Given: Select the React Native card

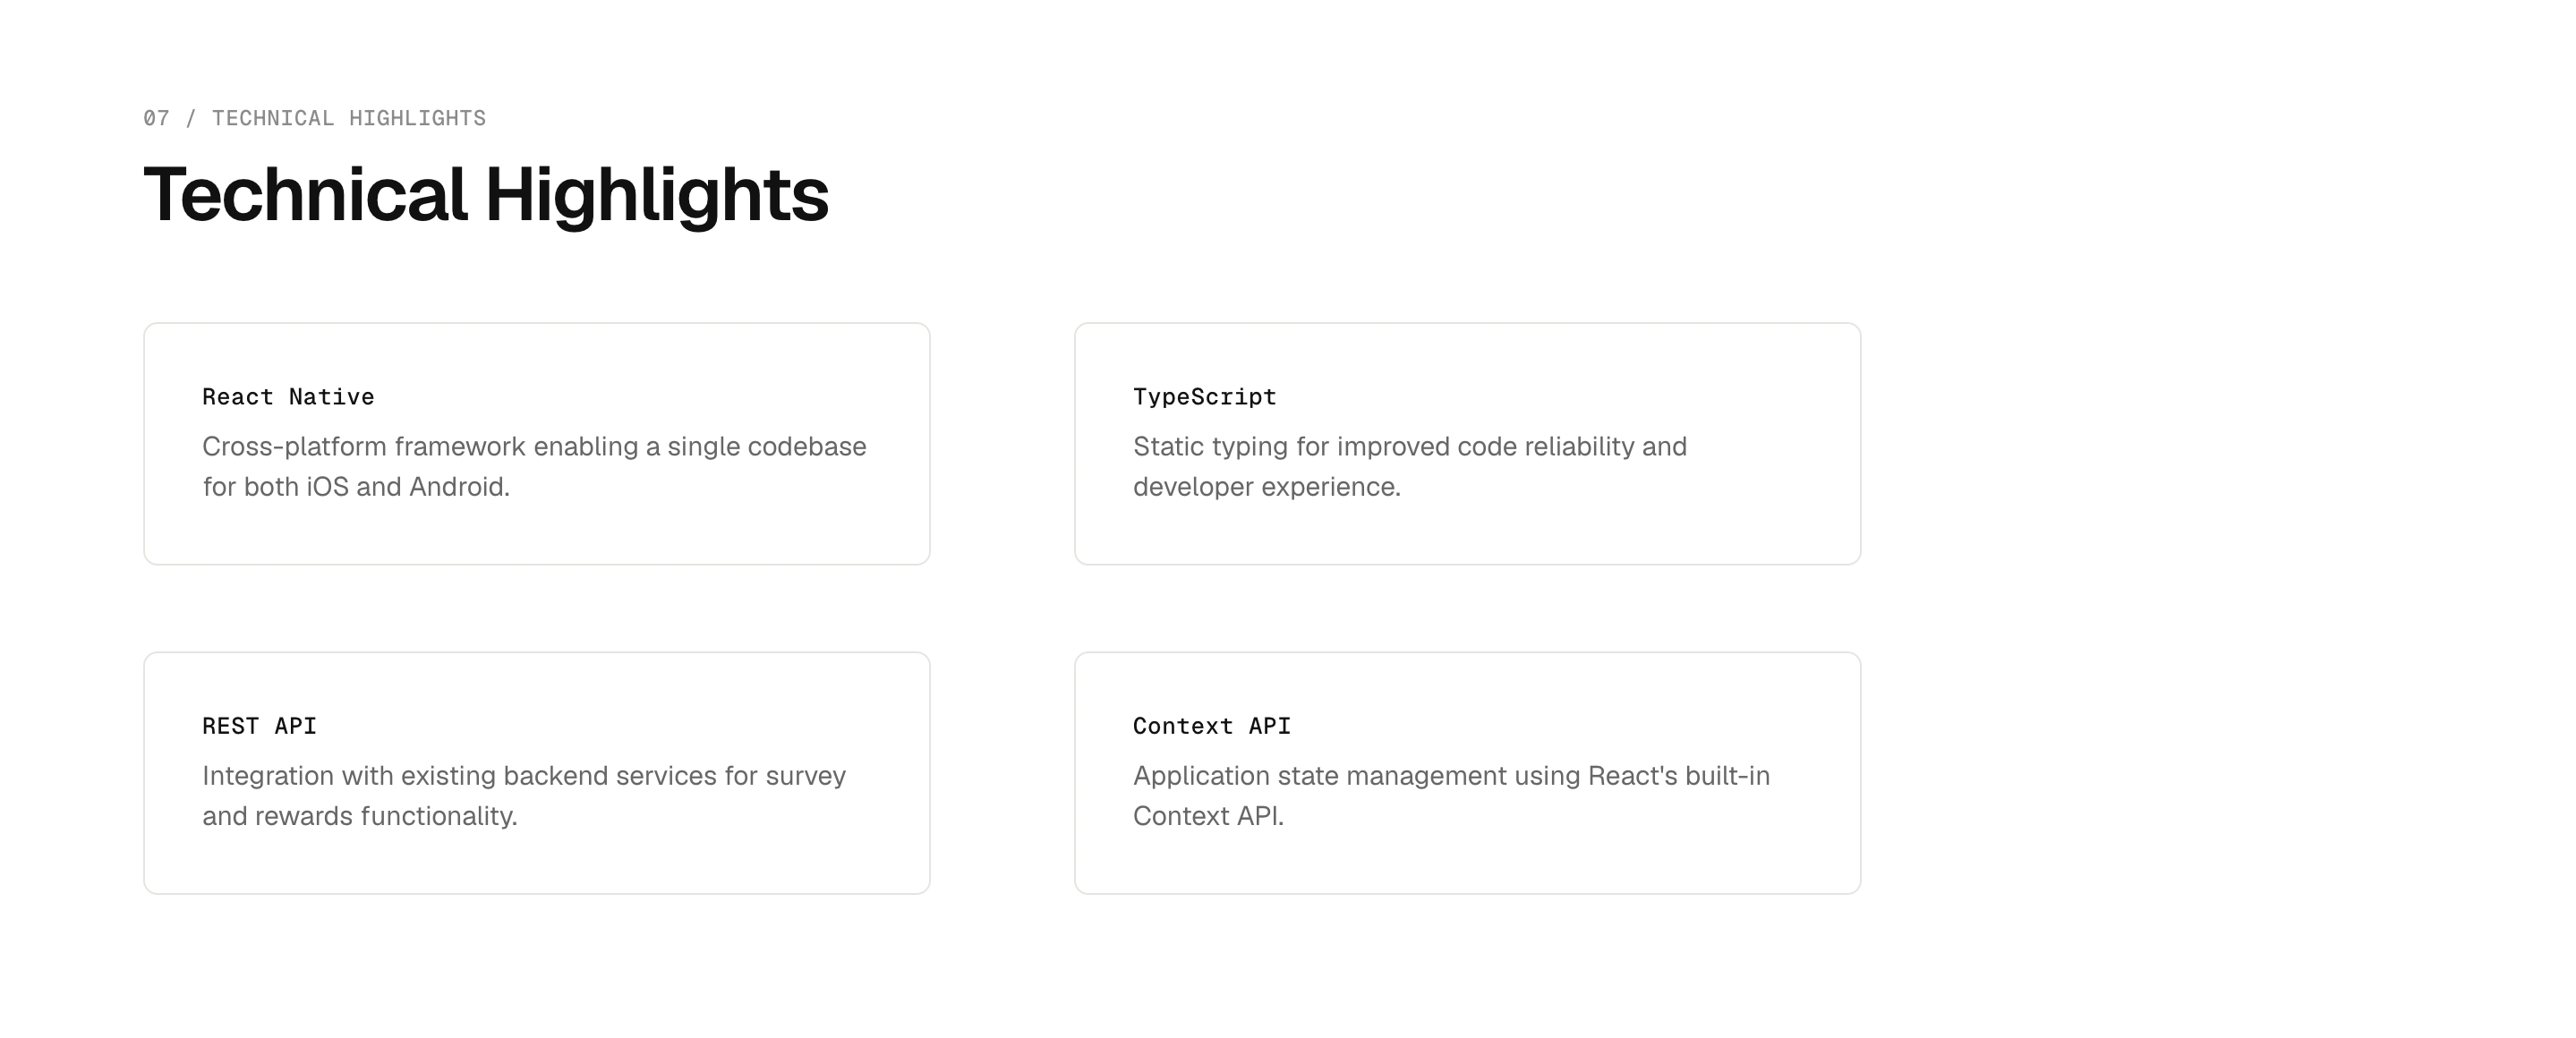Looking at the screenshot, I should [x=537, y=443].
